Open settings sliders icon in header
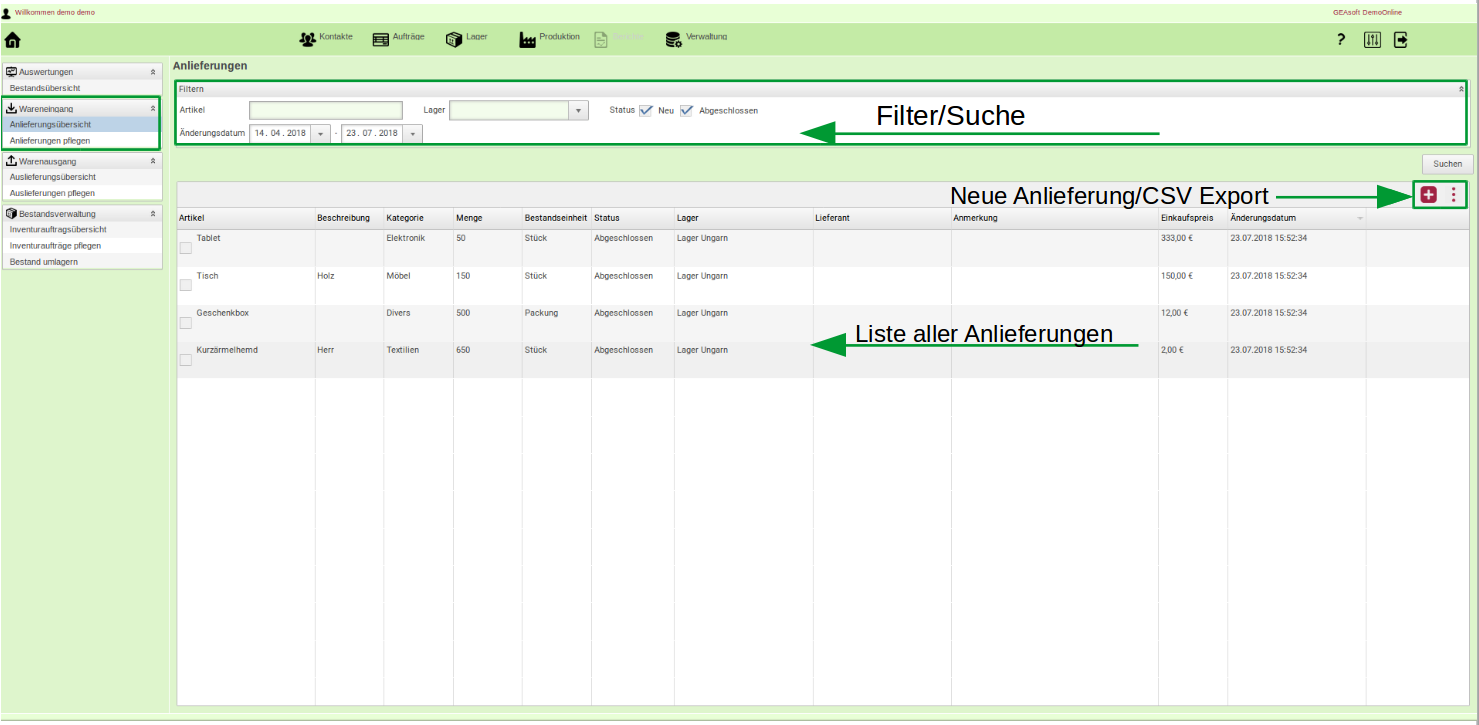The height and width of the screenshot is (725, 1479). [1372, 40]
